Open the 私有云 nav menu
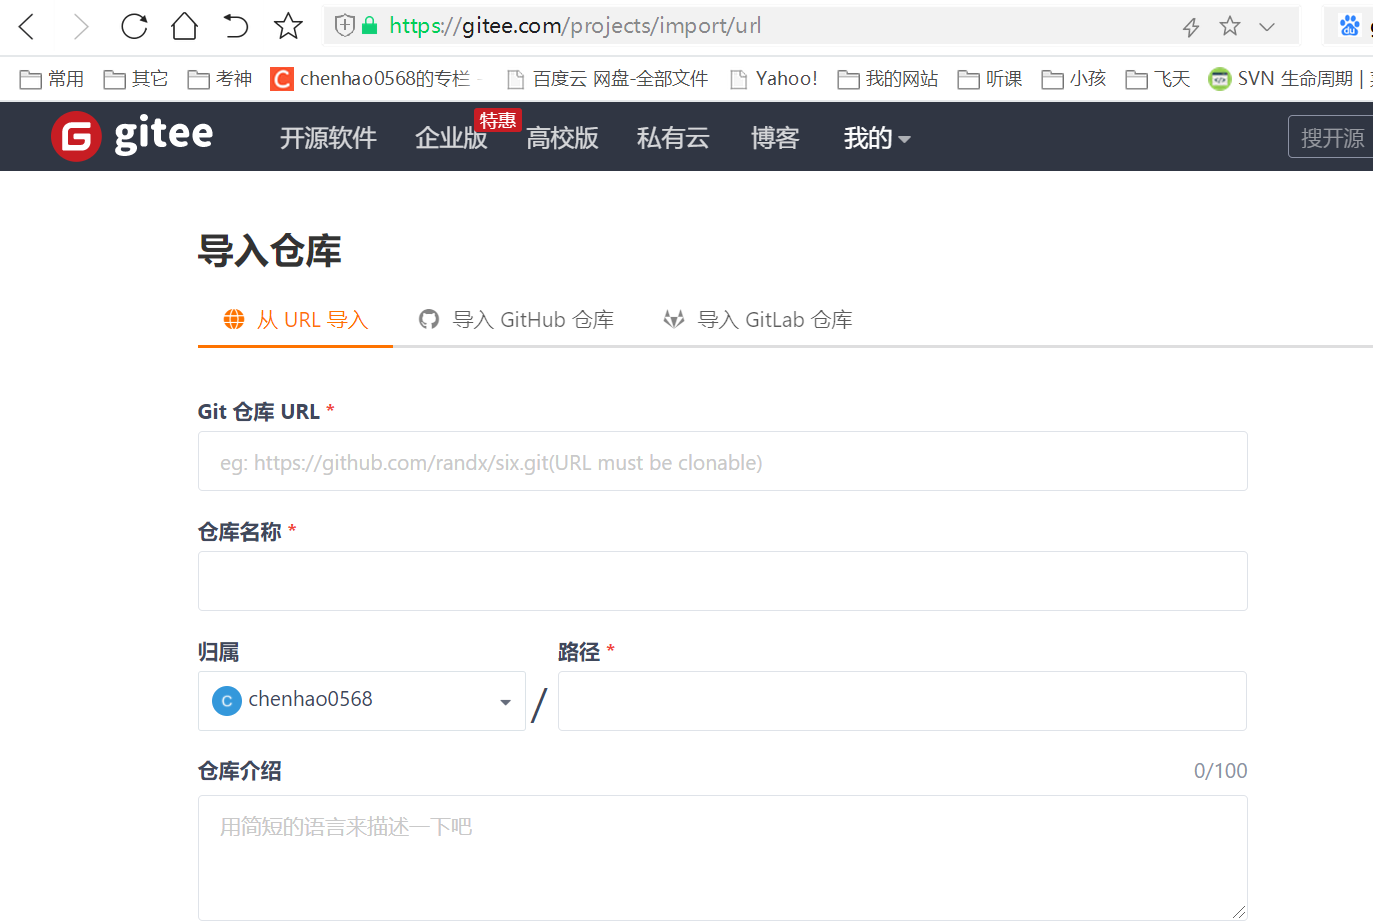This screenshot has height=923, width=1373. click(x=673, y=138)
